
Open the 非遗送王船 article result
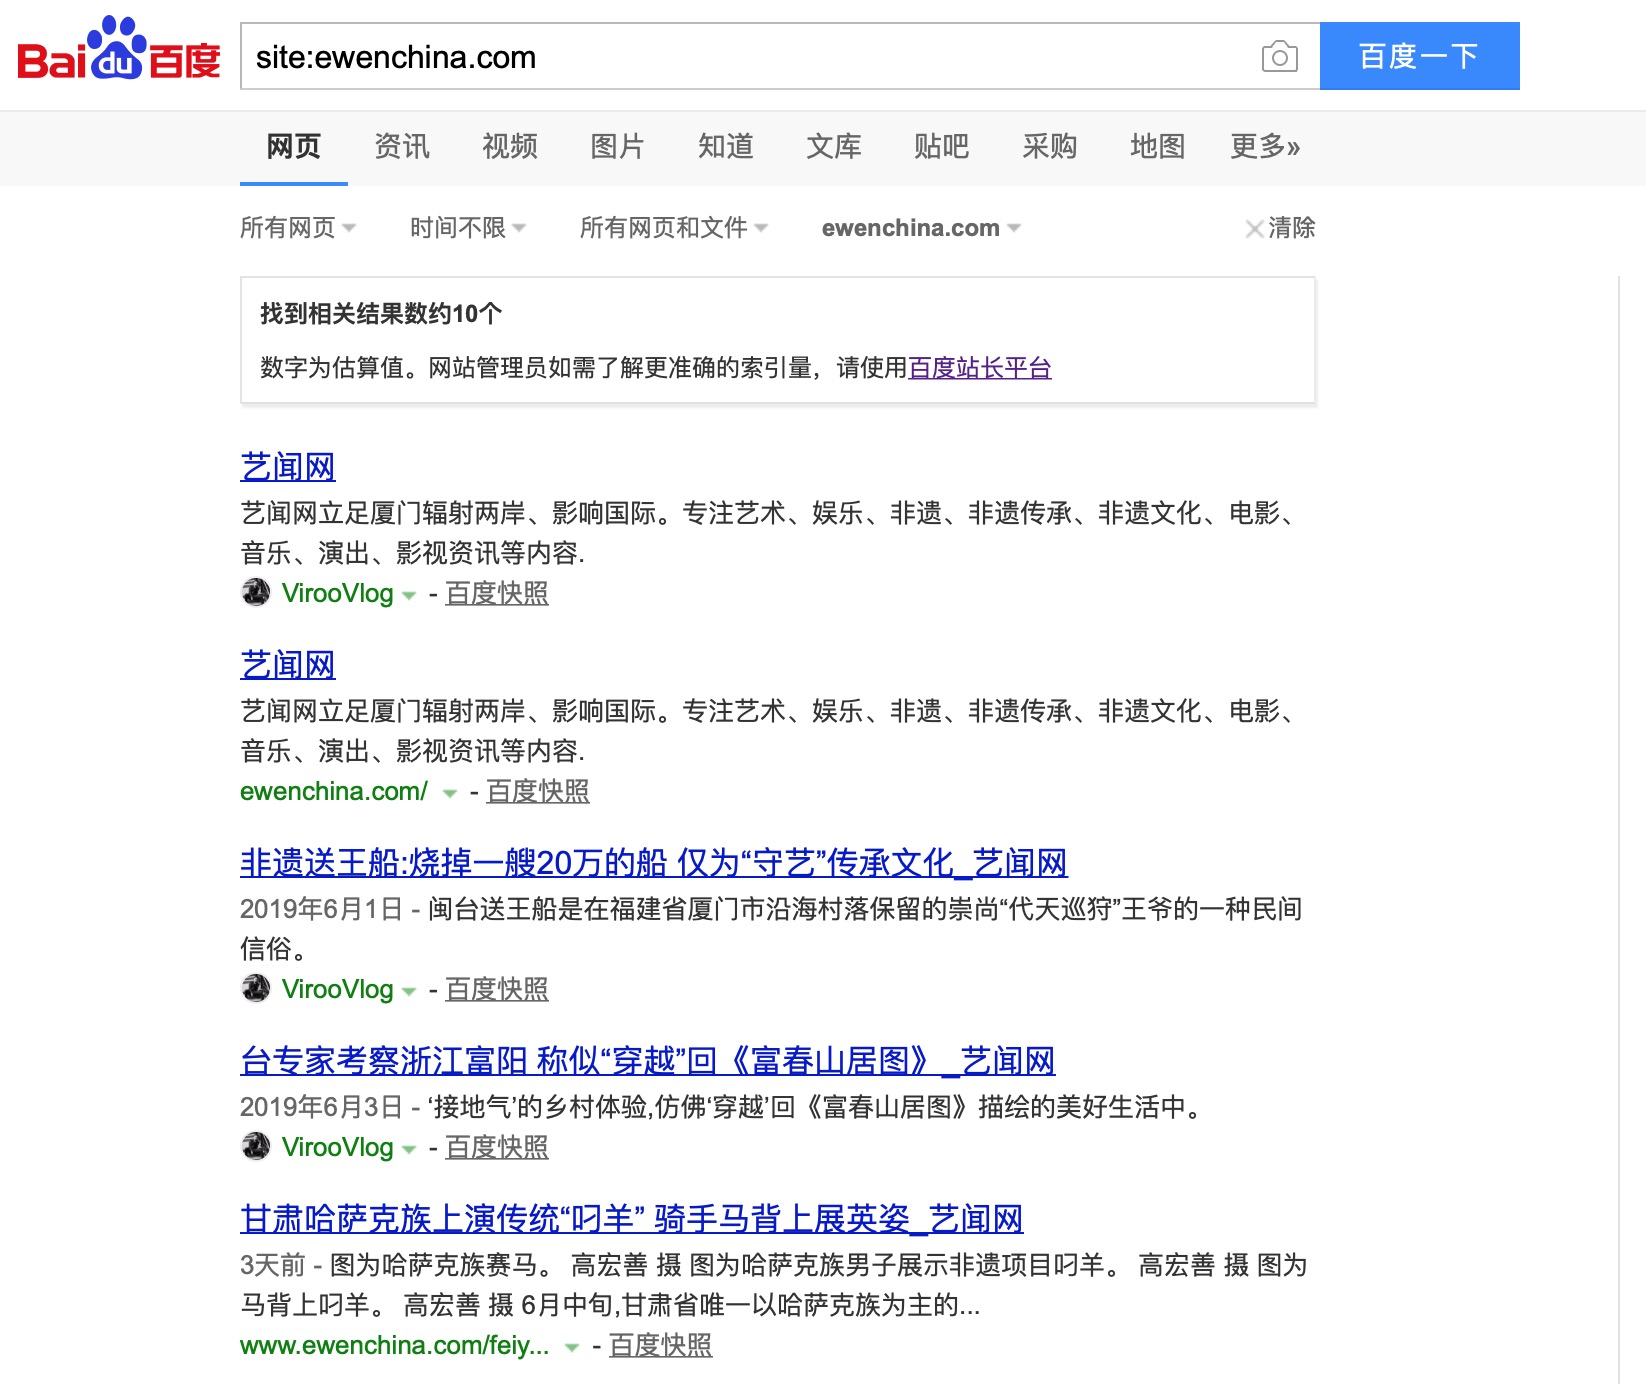coord(654,863)
